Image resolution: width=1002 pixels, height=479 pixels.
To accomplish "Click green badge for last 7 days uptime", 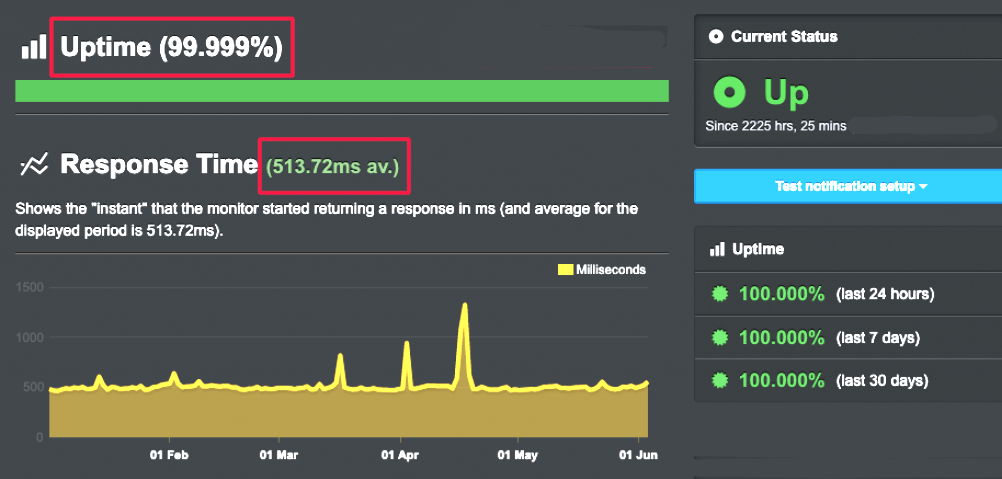I will point(720,337).
